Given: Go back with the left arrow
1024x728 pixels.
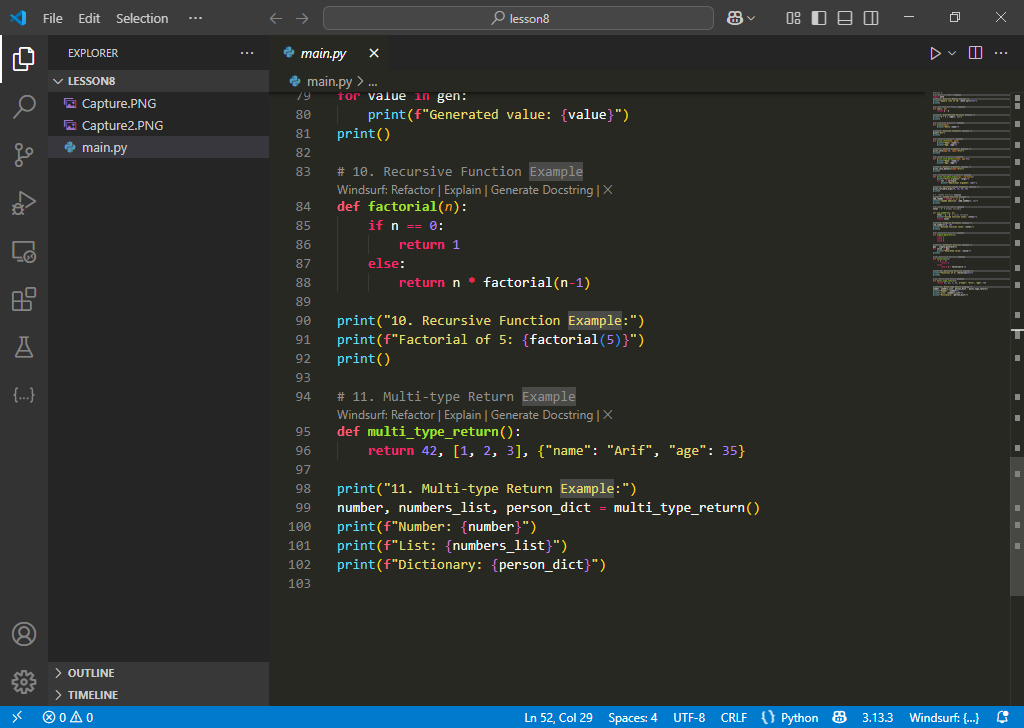Looking at the screenshot, I should click(276, 18).
